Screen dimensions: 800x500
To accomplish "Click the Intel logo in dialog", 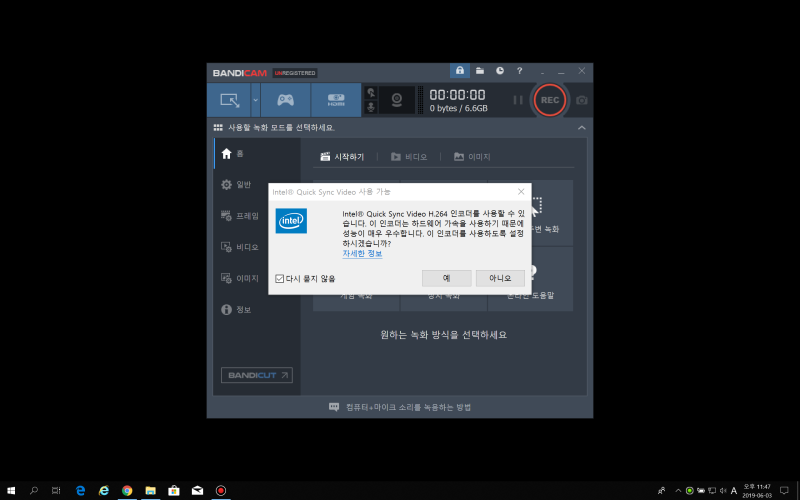I will click(291, 220).
